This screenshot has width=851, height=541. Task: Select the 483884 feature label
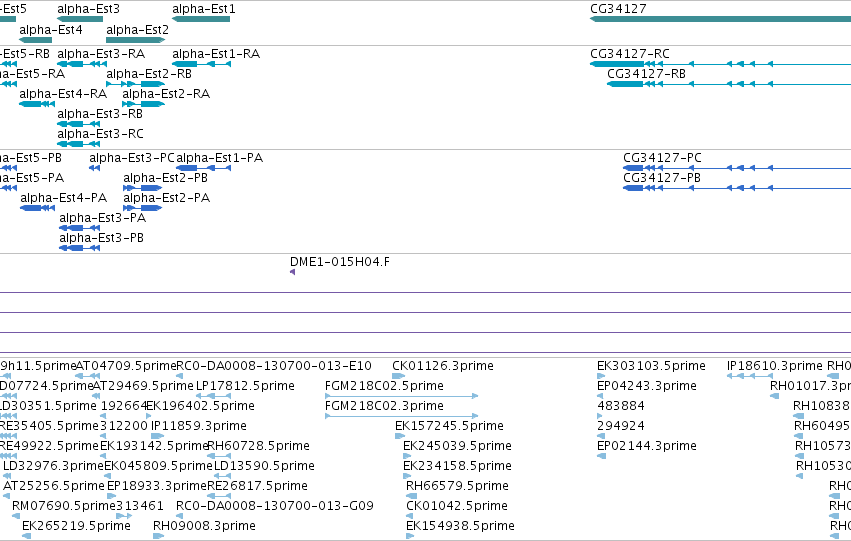pyautogui.click(x=621, y=406)
